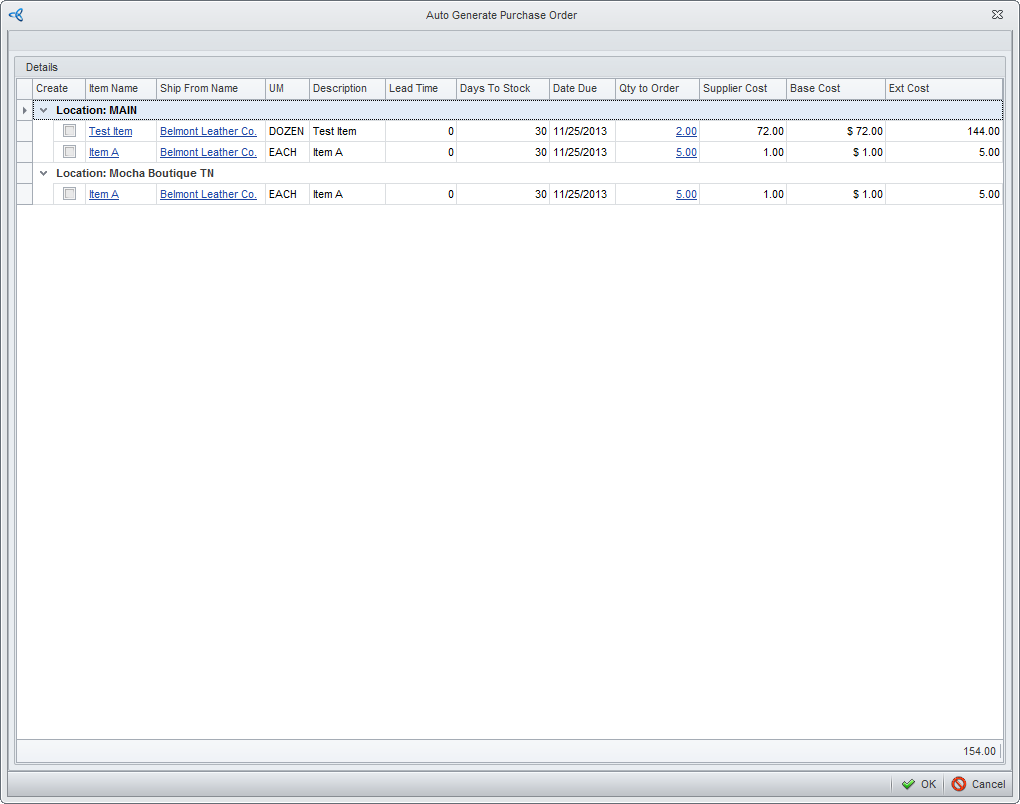1020x804 pixels.
Task: Click the application logo icon in title bar
Action: pyautogui.click(x=15, y=15)
